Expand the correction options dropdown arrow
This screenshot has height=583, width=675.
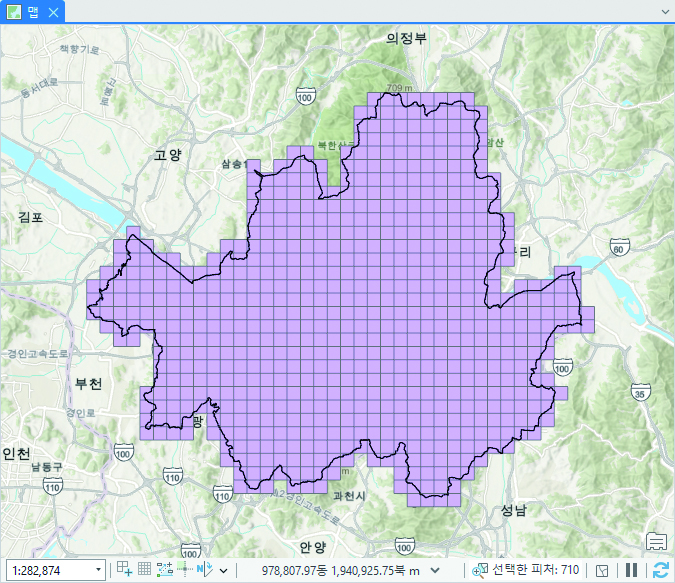(x=223, y=571)
